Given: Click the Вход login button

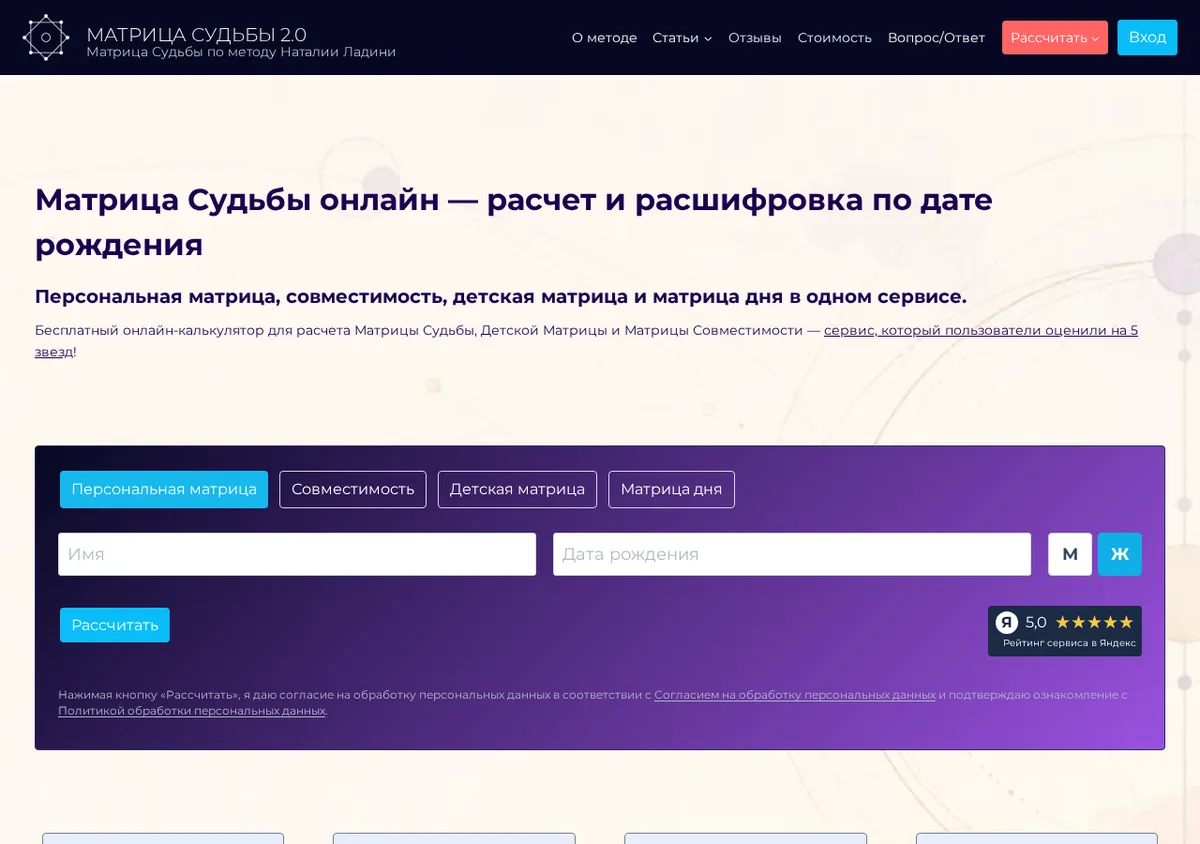Looking at the screenshot, I should click(x=1147, y=37).
